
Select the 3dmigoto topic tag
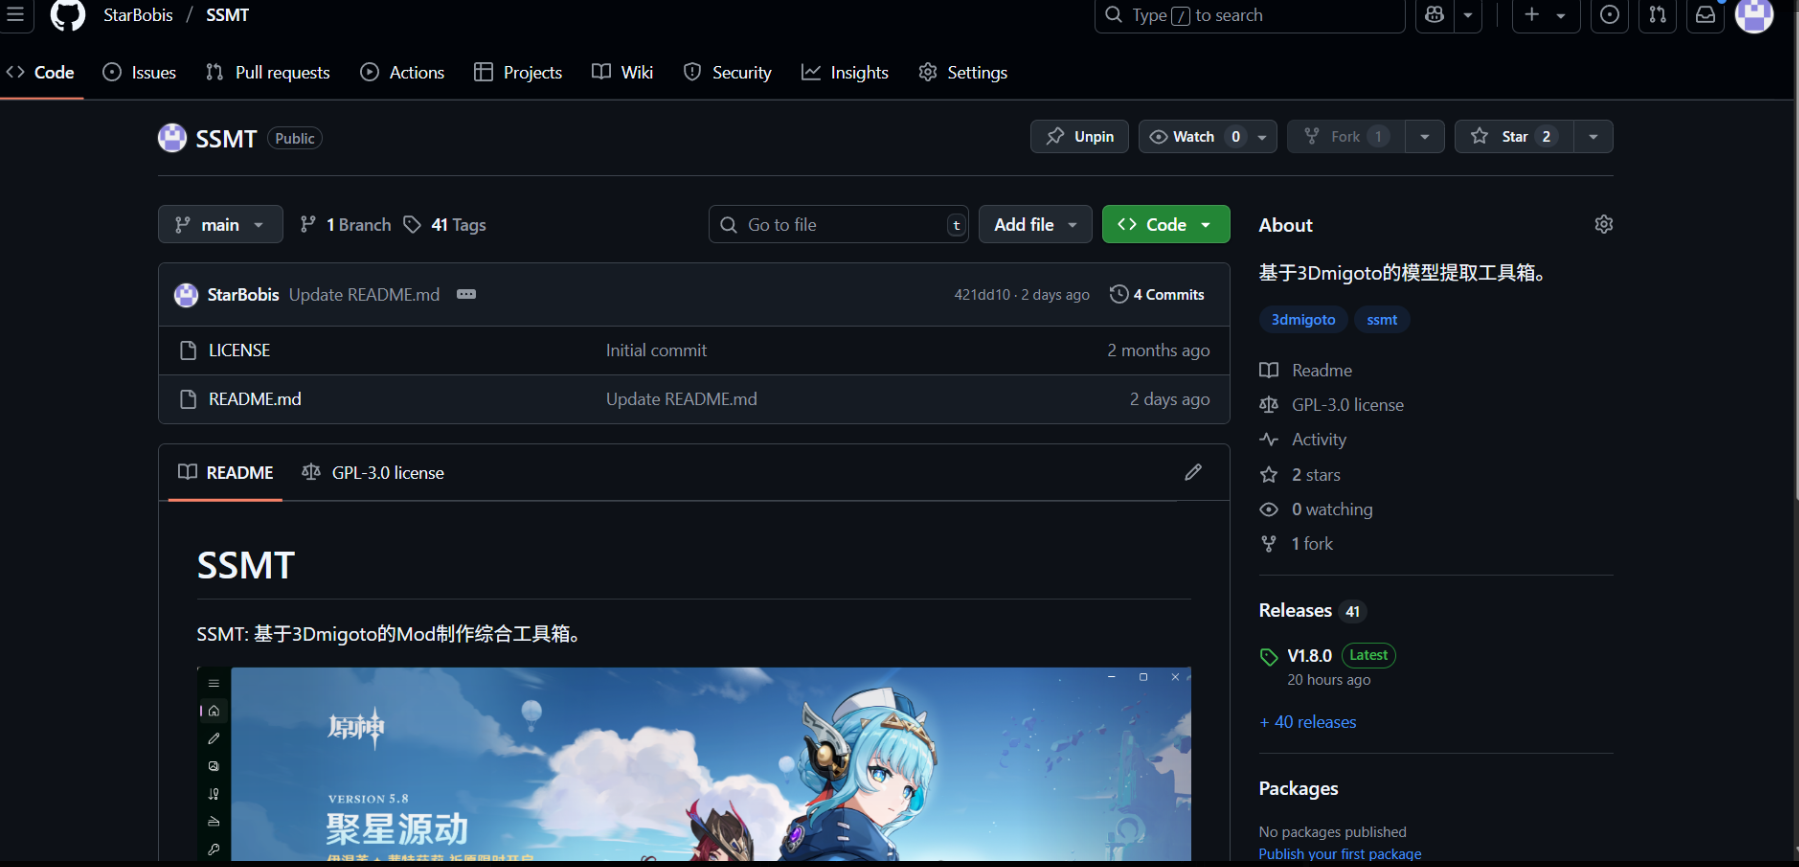[1303, 320]
